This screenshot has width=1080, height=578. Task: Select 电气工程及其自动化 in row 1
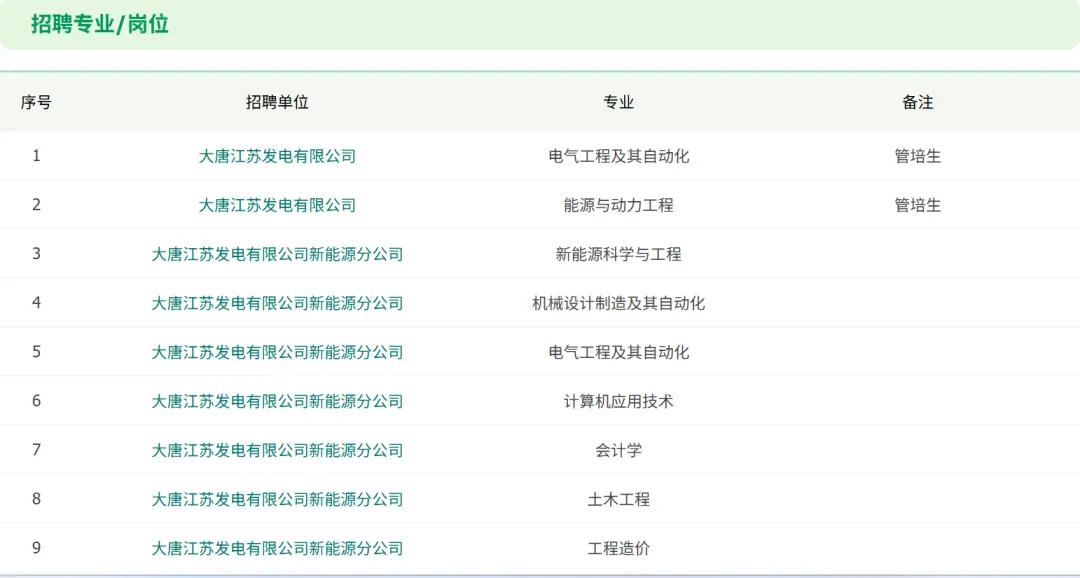619,156
